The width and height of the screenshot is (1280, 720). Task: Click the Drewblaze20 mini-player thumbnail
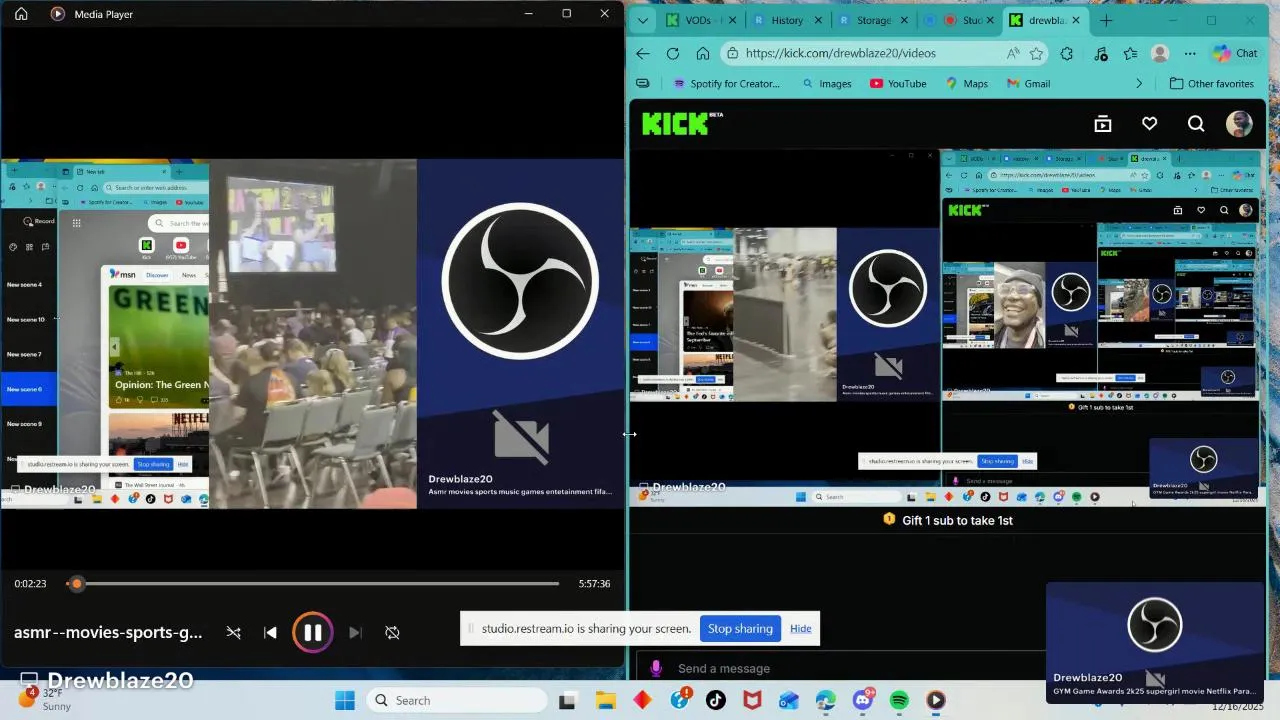[x=1155, y=642]
